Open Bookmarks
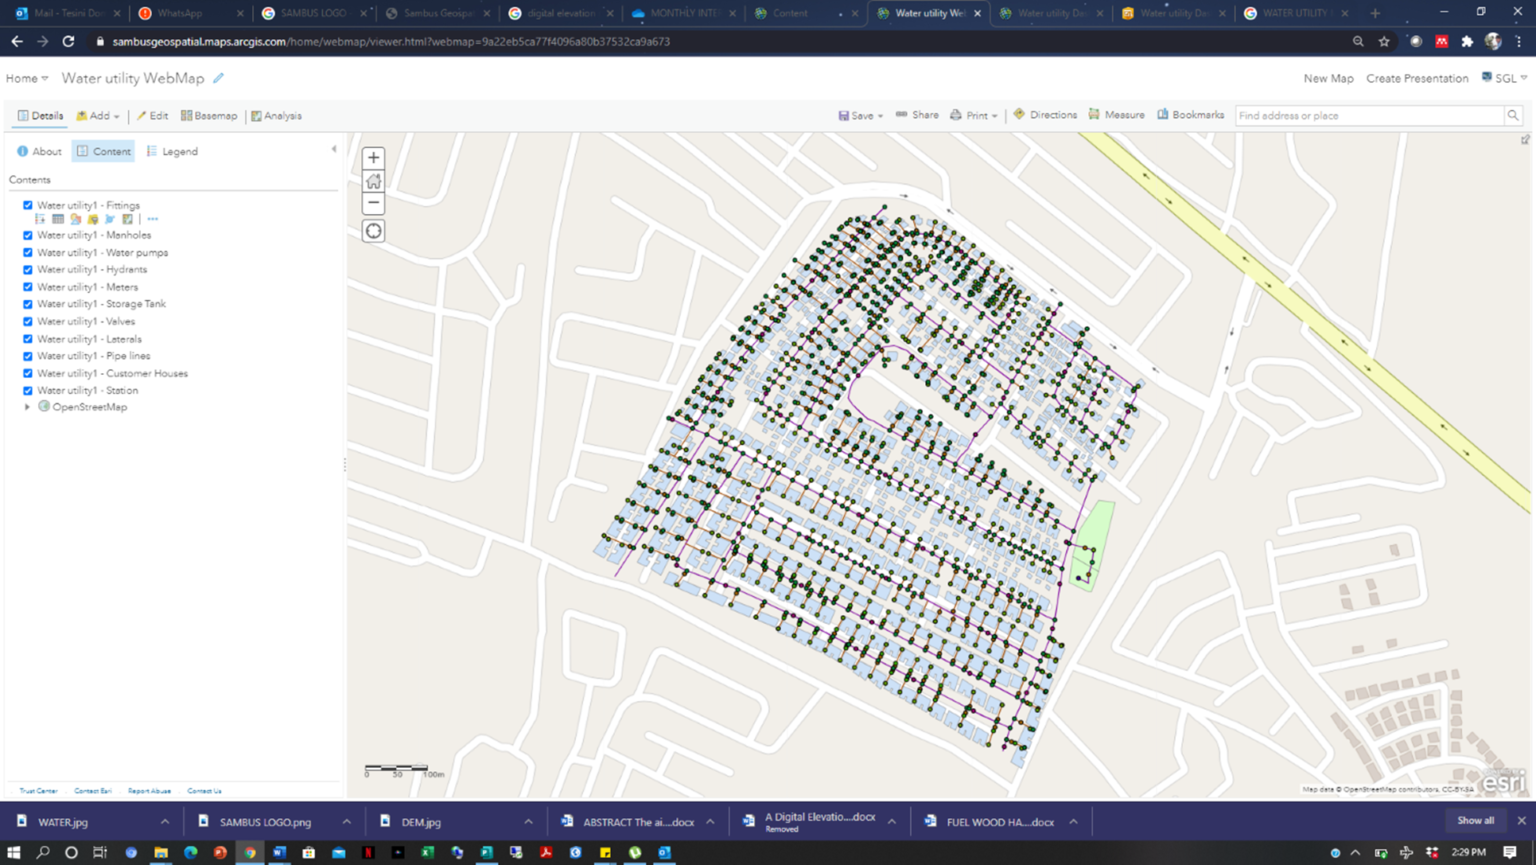Image resolution: width=1536 pixels, height=865 pixels. tap(1190, 115)
